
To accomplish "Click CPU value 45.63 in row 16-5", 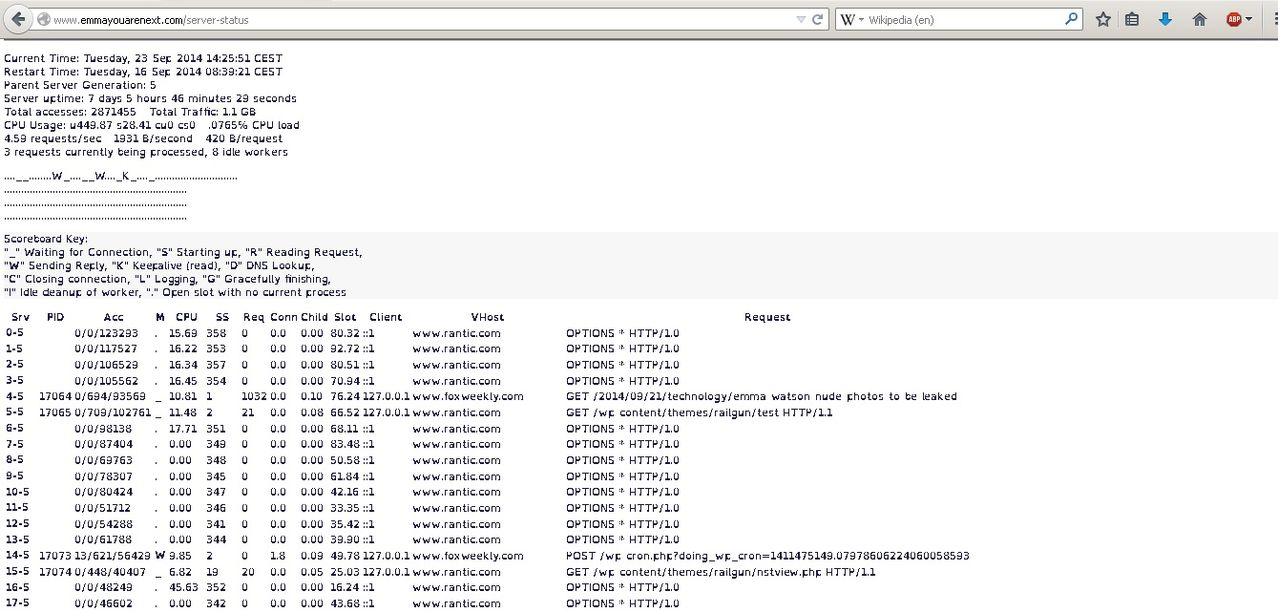I will pyautogui.click(x=183, y=588).
